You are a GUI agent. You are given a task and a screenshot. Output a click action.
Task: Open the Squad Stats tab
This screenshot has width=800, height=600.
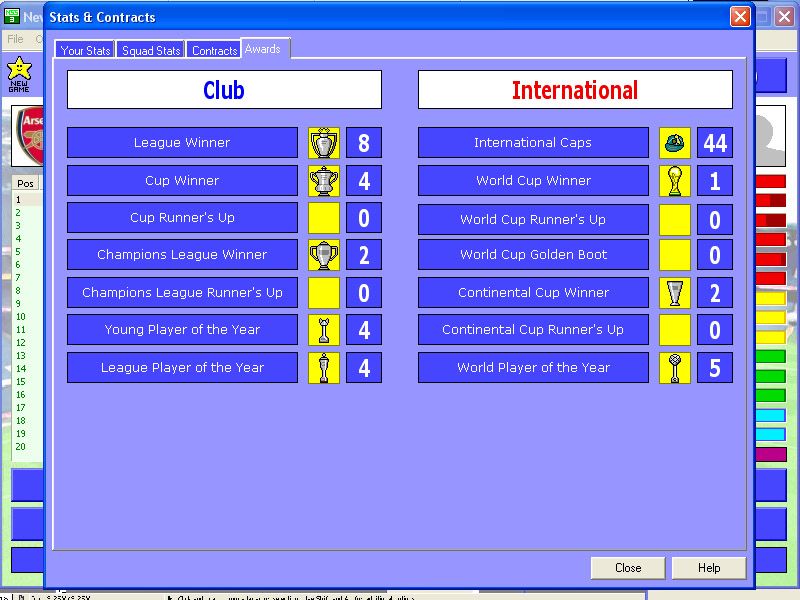[x=151, y=50]
